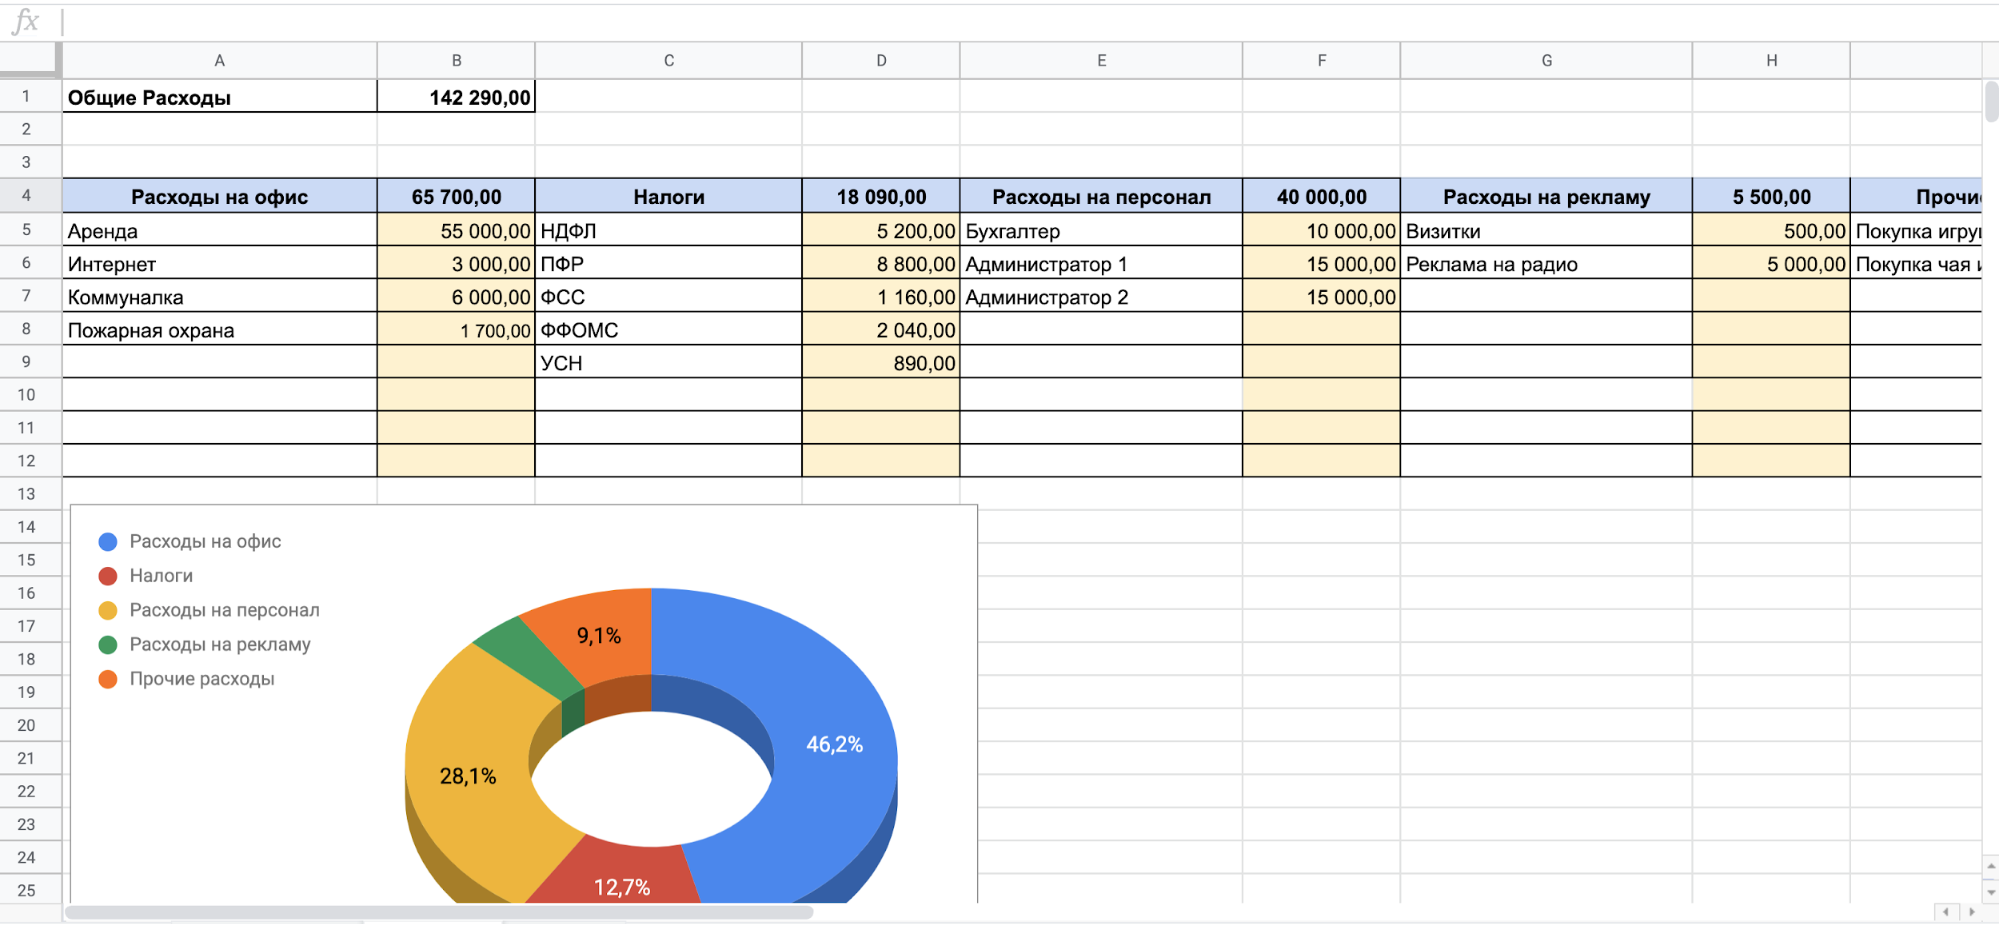Select cell 890,00

881,362
